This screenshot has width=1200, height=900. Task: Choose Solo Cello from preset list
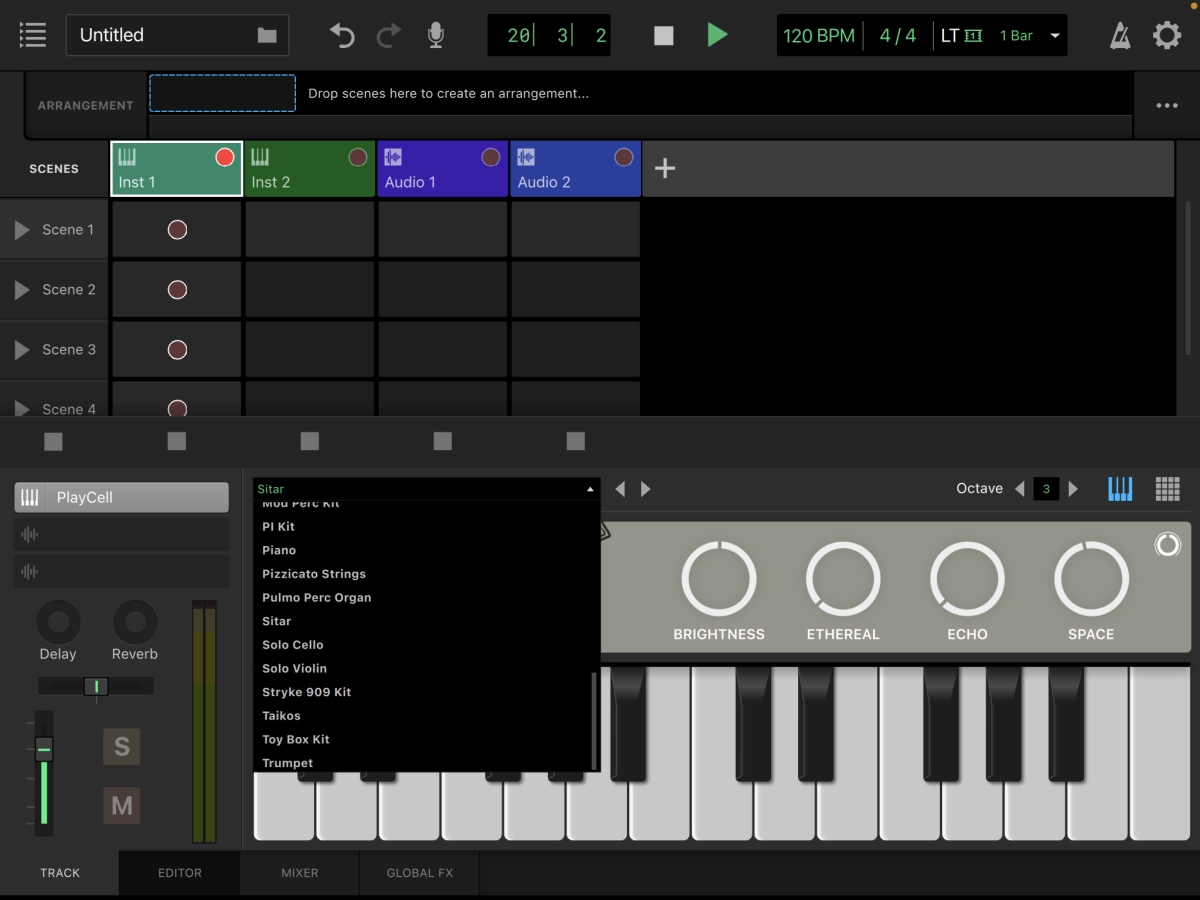point(293,645)
